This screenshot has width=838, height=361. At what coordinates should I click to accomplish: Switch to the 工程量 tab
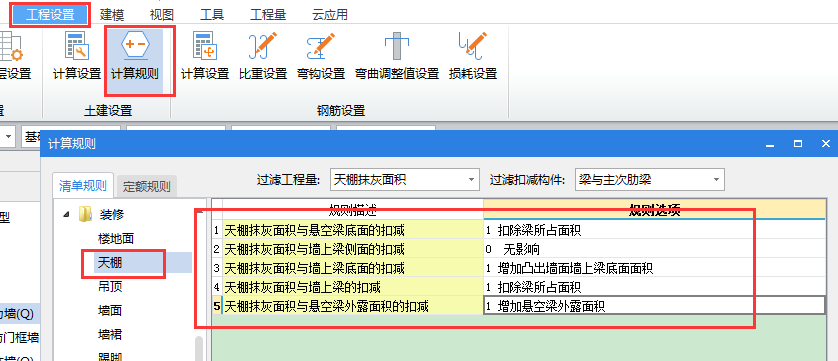coord(268,15)
